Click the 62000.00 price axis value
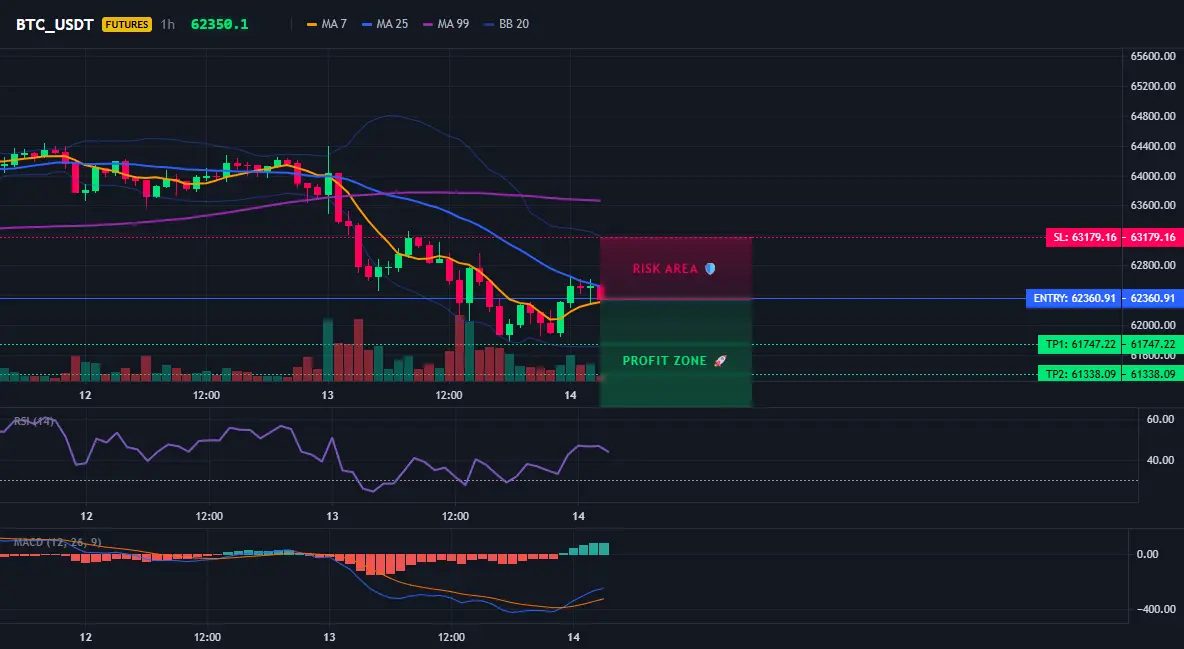Image resolution: width=1184 pixels, height=649 pixels. tap(1153, 326)
